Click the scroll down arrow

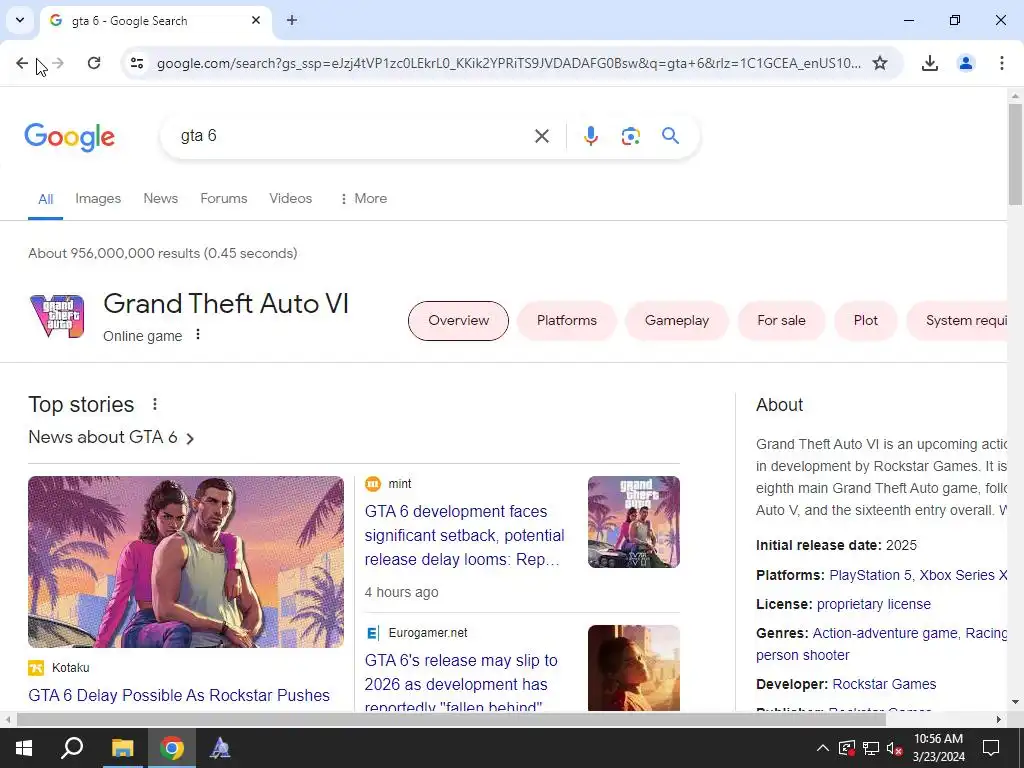click(x=1015, y=703)
